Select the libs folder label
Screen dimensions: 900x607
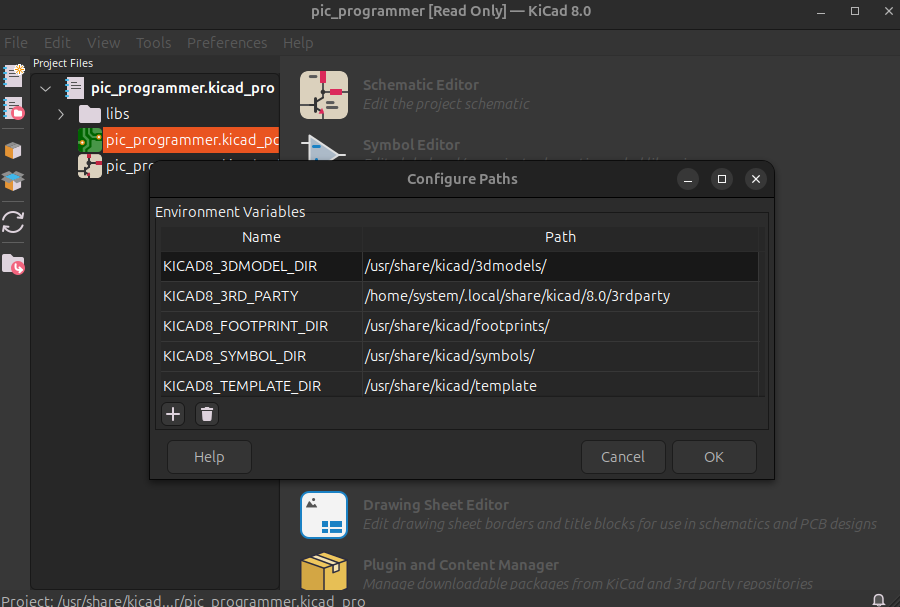point(117,114)
